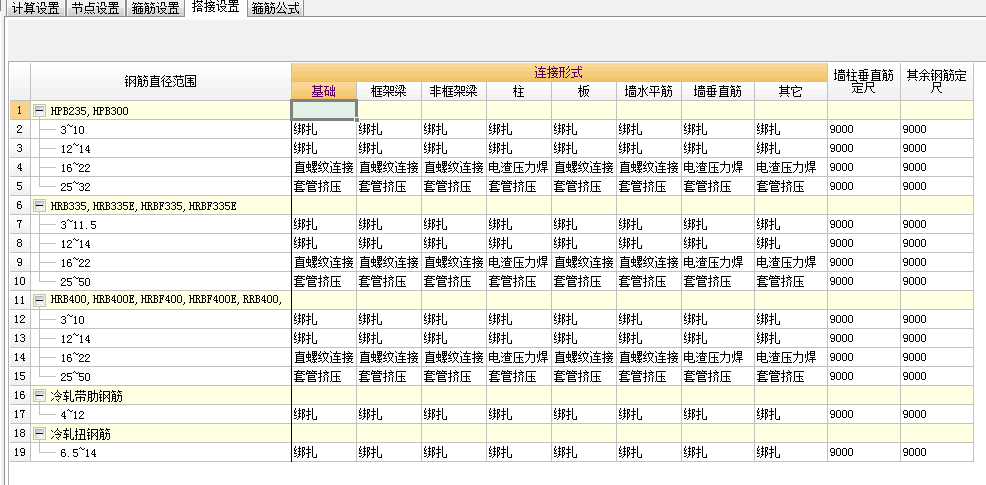Select row 7 其它 cell 绑扎
This screenshot has width=986, height=485.
[x=790, y=225]
